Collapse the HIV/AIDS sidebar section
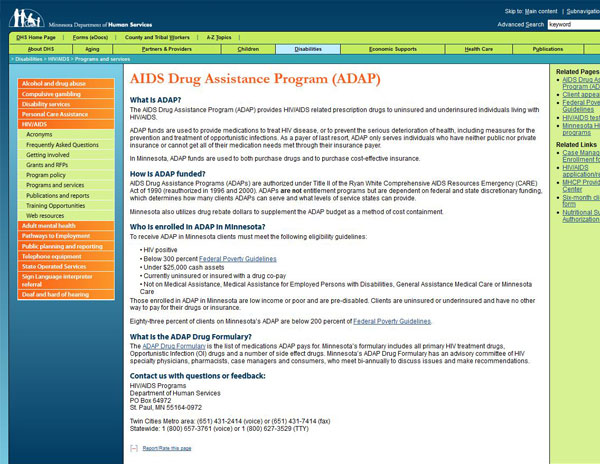The width and height of the screenshot is (600, 464). tap(66, 124)
